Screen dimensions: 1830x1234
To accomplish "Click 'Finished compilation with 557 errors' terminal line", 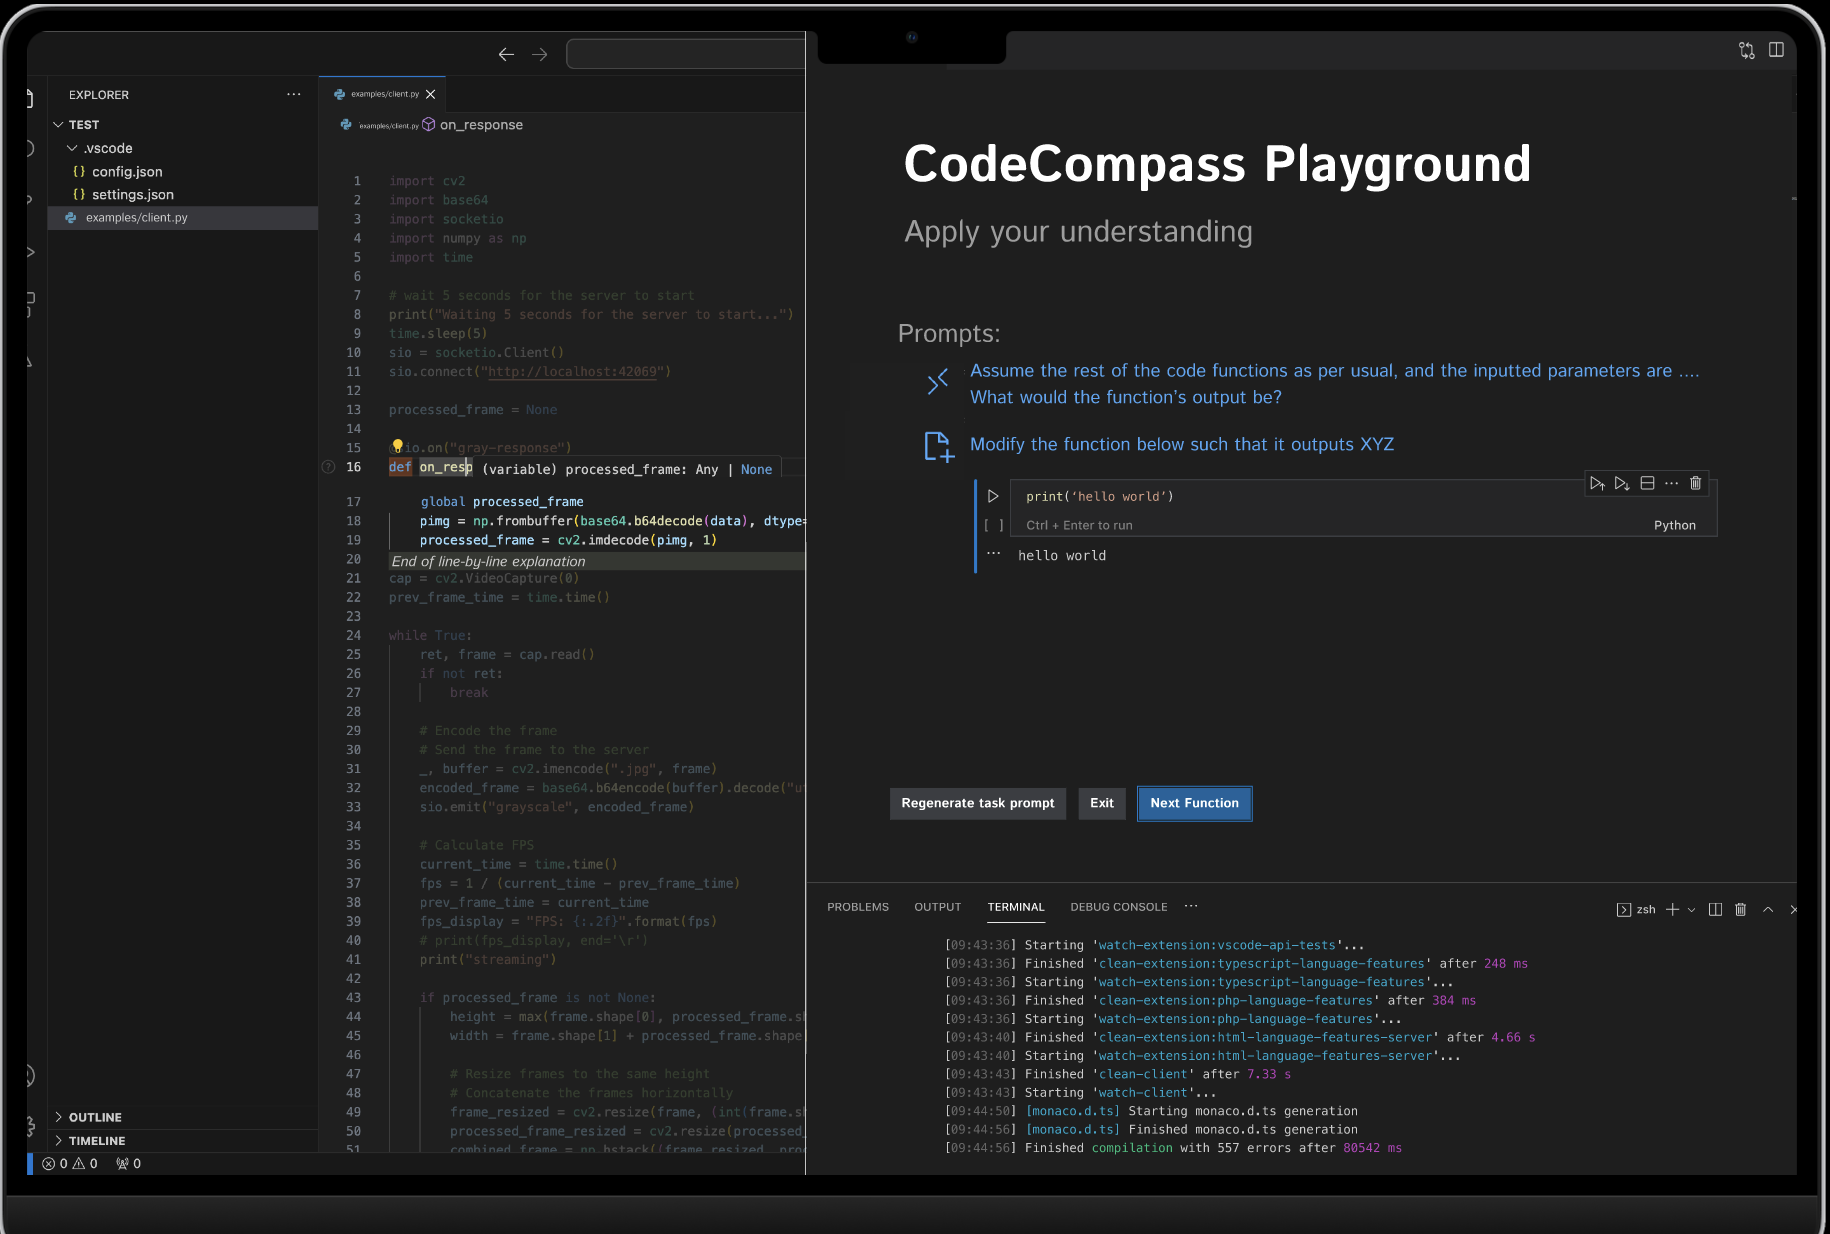I will [1173, 1148].
